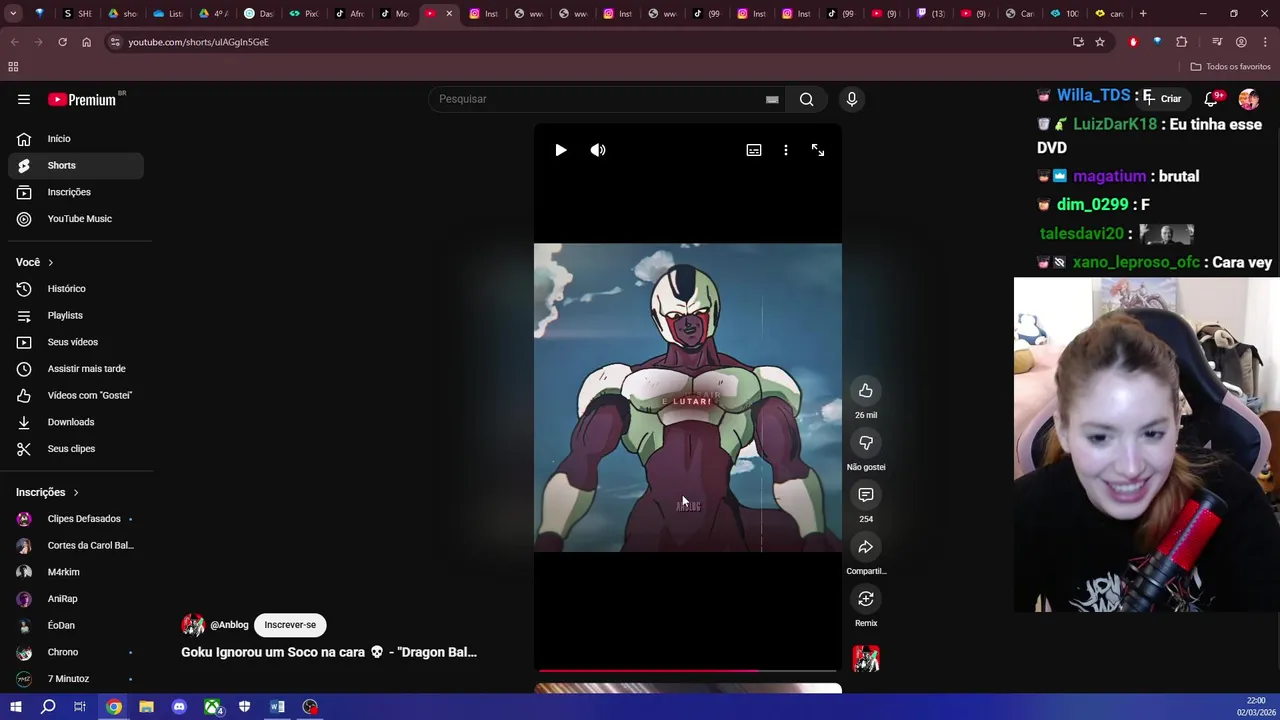The width and height of the screenshot is (1280, 720).
Task: Open the 7 Minutoz channel
Action: (76, 679)
